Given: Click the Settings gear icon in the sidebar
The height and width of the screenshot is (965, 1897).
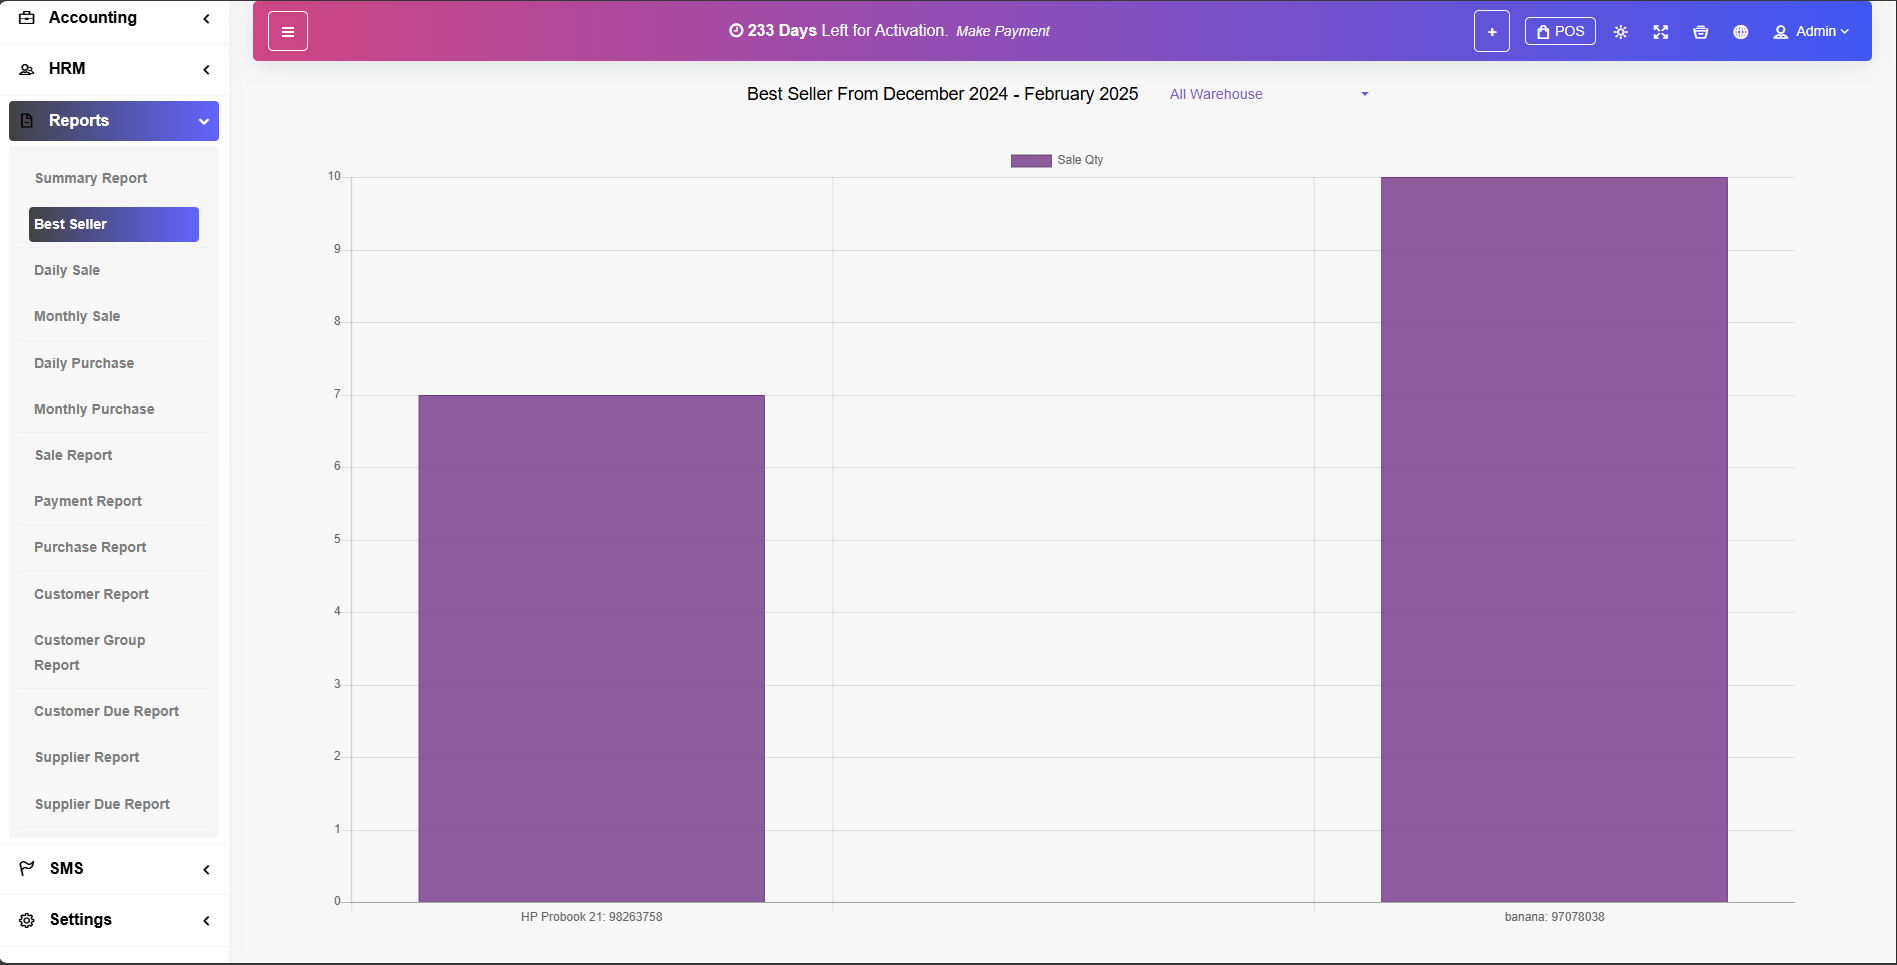Looking at the screenshot, I should point(27,920).
